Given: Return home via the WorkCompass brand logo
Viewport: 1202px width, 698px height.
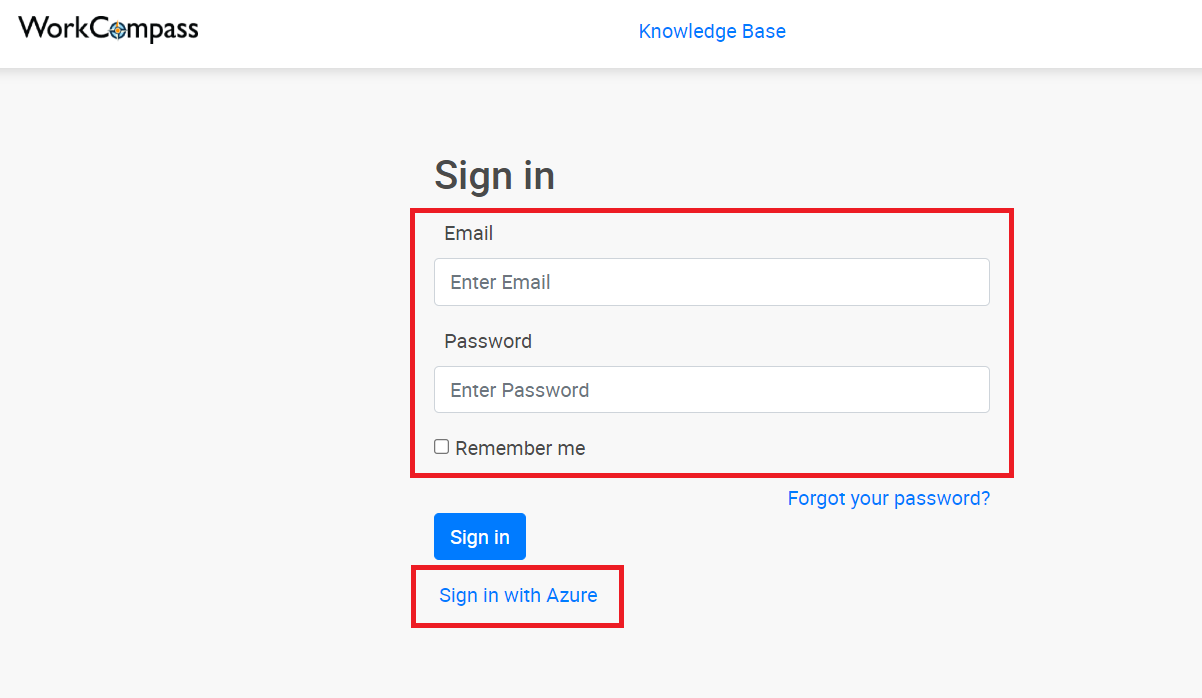Looking at the screenshot, I should [108, 28].
